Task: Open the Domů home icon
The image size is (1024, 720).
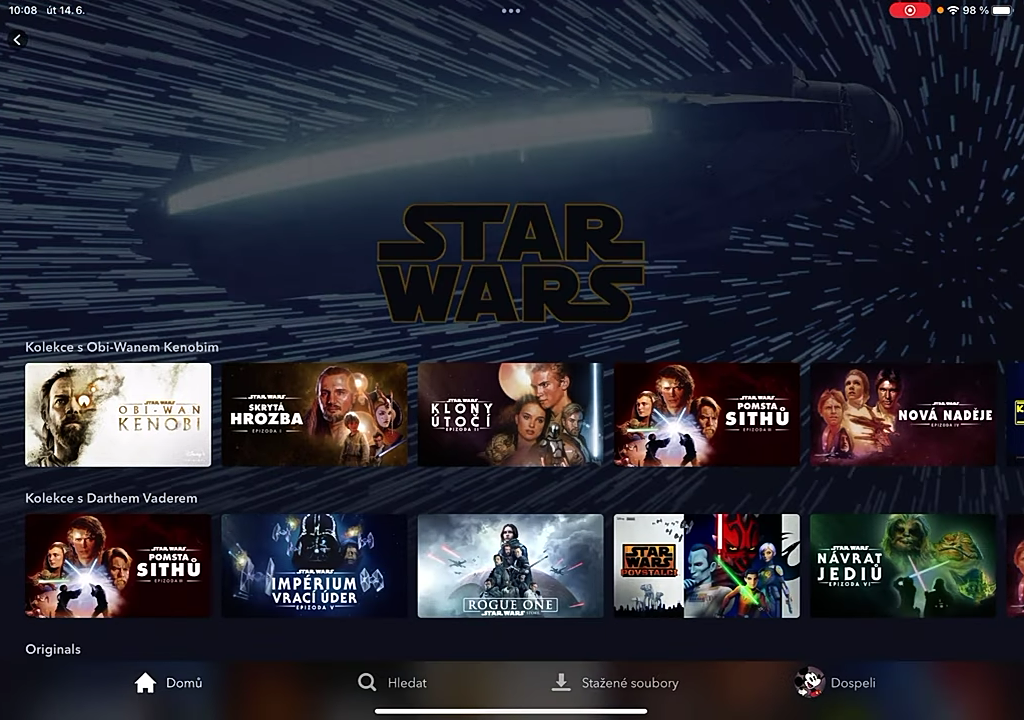Action: click(x=143, y=682)
